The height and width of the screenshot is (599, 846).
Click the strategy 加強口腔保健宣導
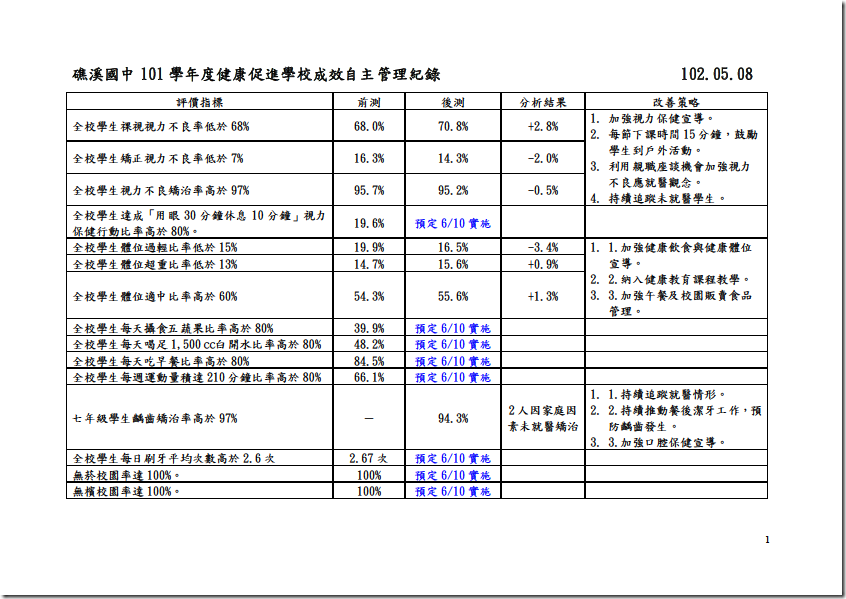click(673, 443)
